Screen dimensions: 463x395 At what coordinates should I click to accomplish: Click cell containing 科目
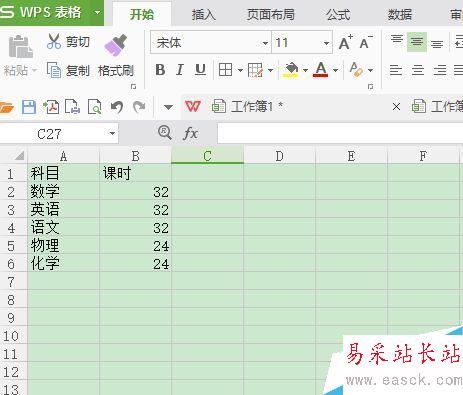coord(63,174)
